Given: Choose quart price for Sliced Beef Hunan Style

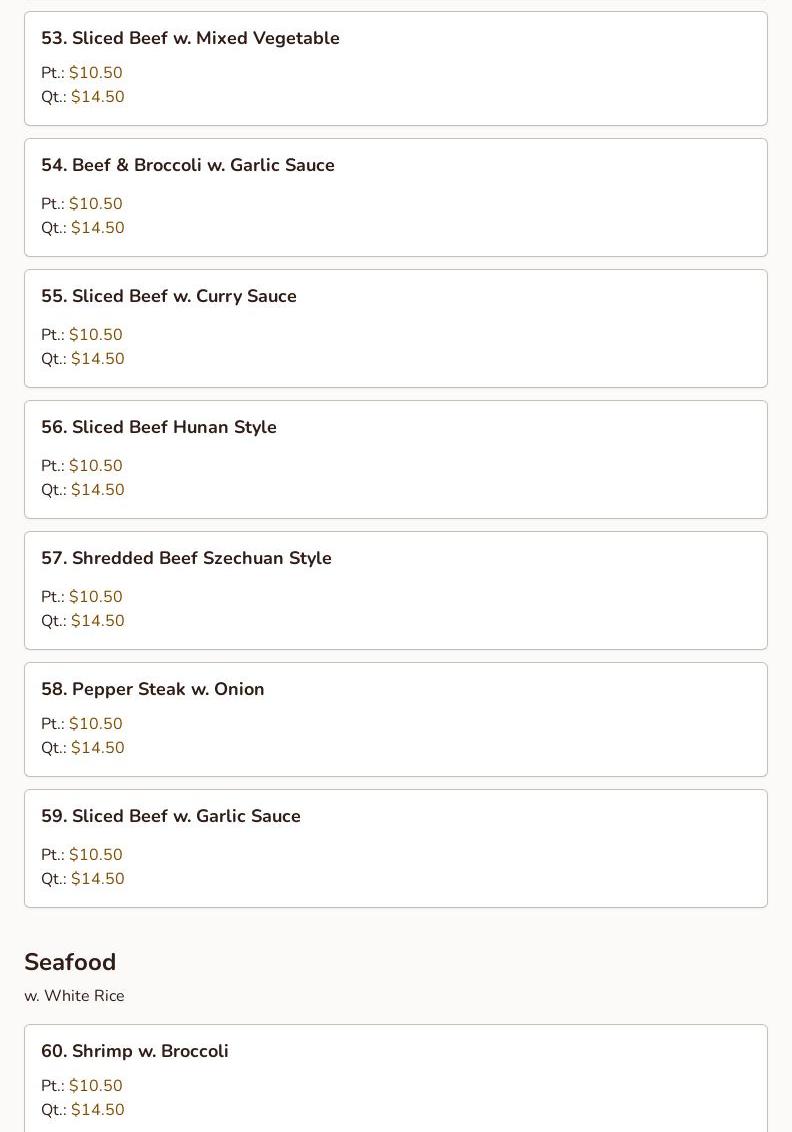Looking at the screenshot, I should tap(97, 490).
